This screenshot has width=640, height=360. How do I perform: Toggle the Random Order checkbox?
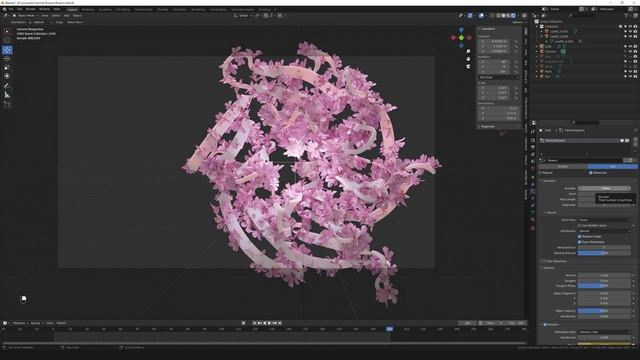[580, 236]
